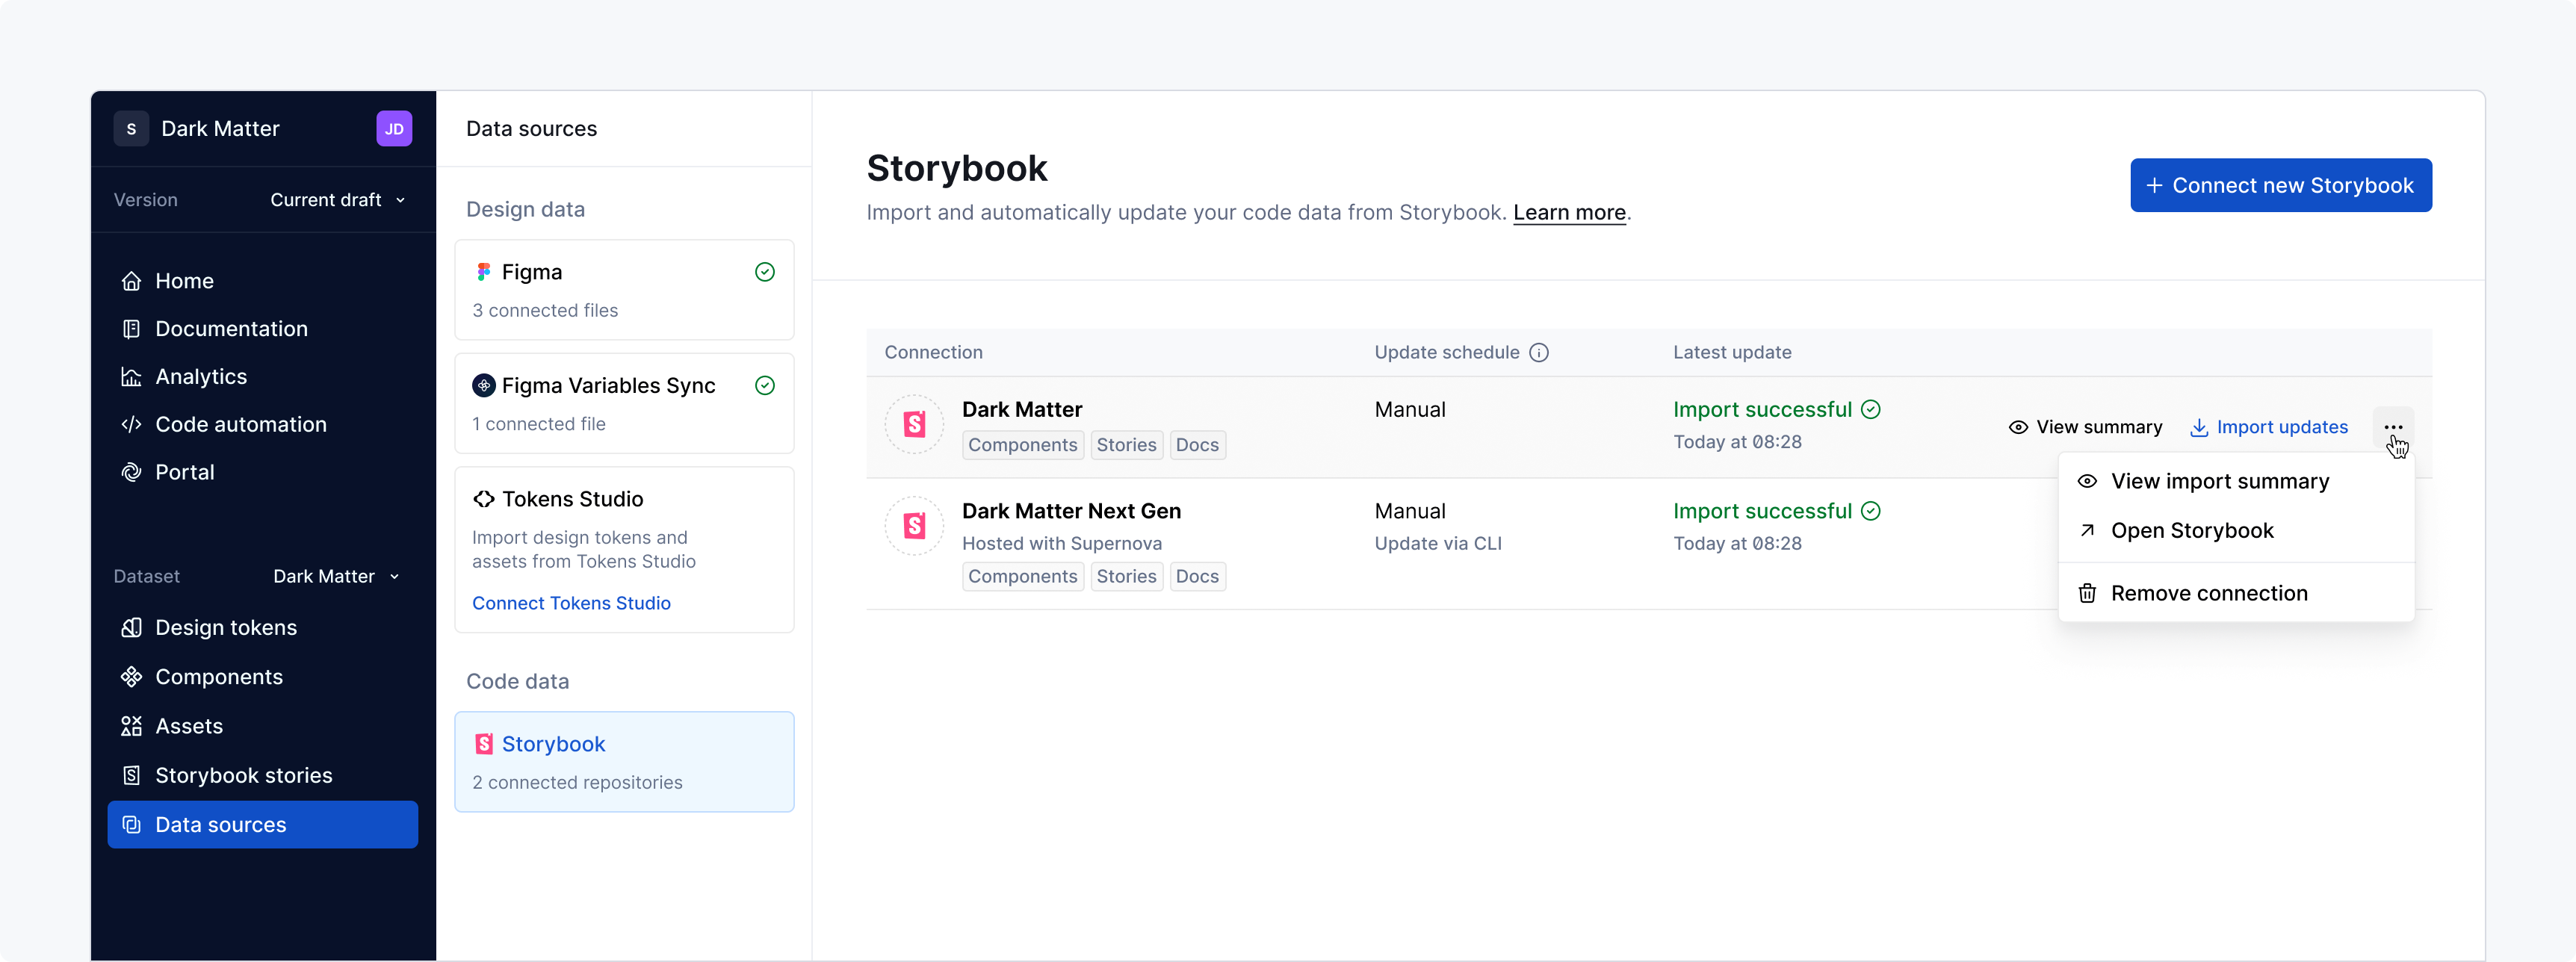Click the Dark Matter connection Storybook icon
2576x962 pixels.
914,425
